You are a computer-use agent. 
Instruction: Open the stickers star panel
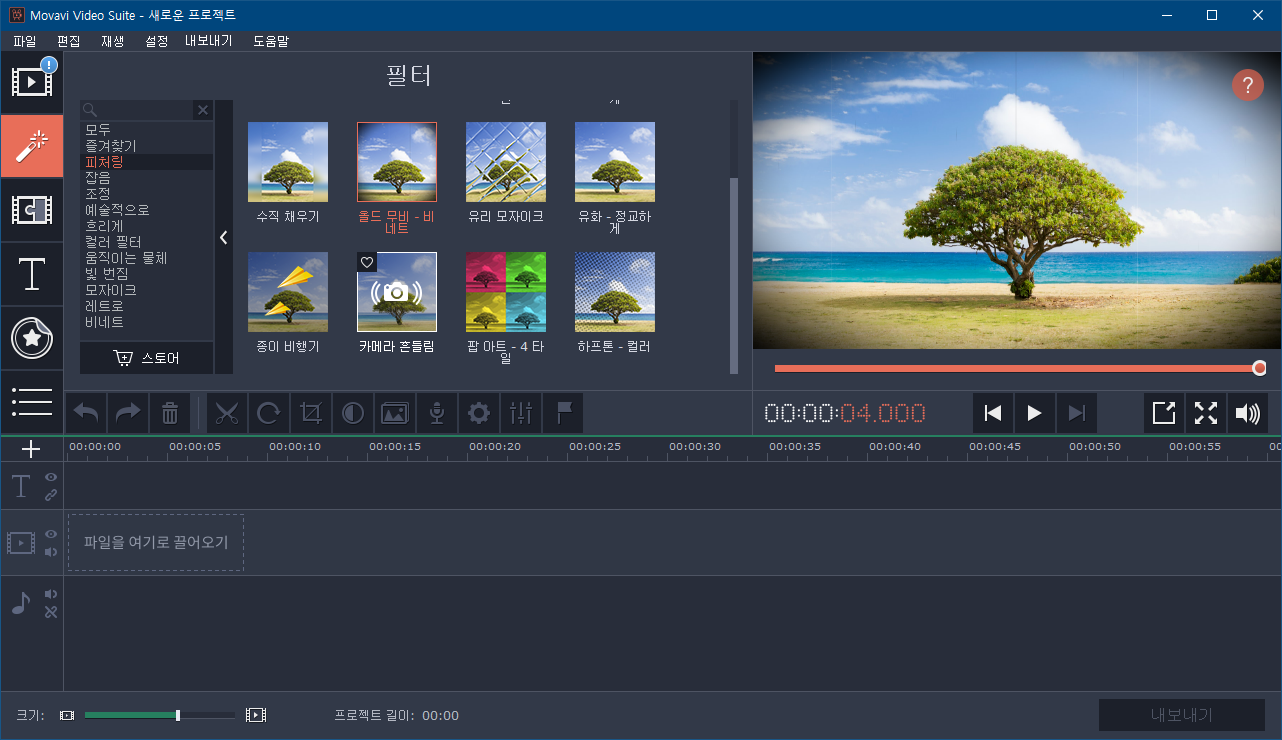(32, 338)
